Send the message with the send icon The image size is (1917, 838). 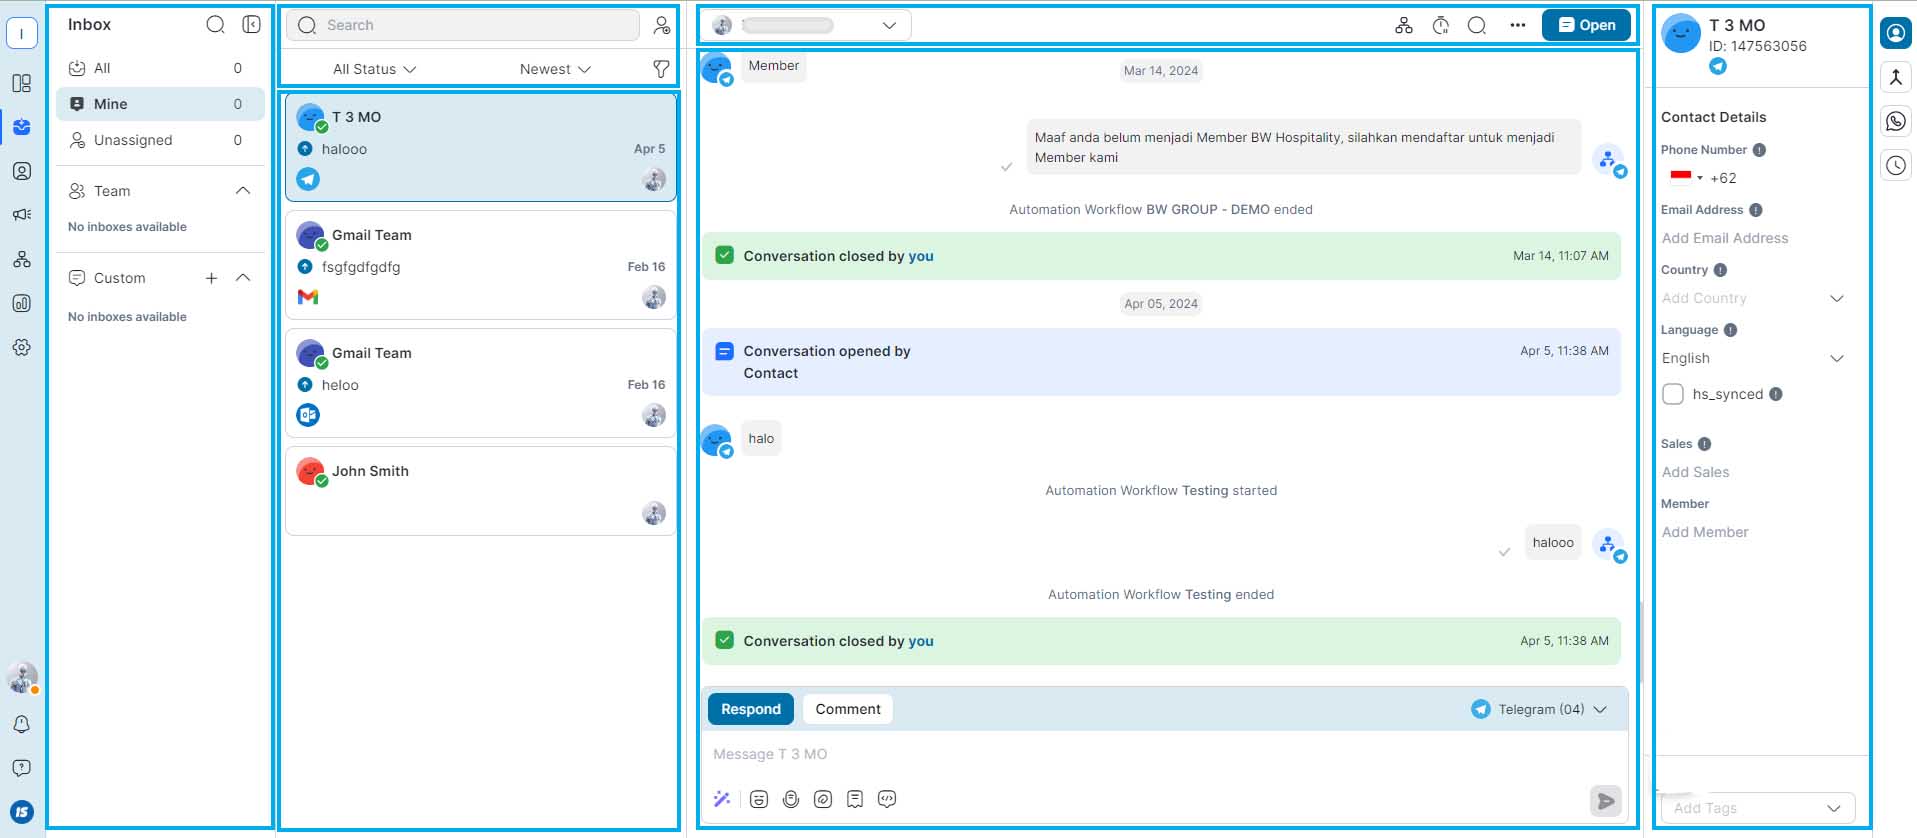pos(1605,801)
